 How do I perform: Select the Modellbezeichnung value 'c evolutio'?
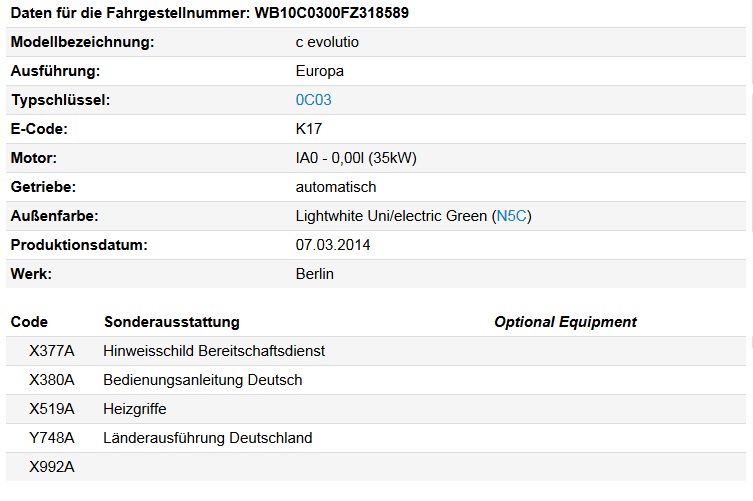point(327,42)
